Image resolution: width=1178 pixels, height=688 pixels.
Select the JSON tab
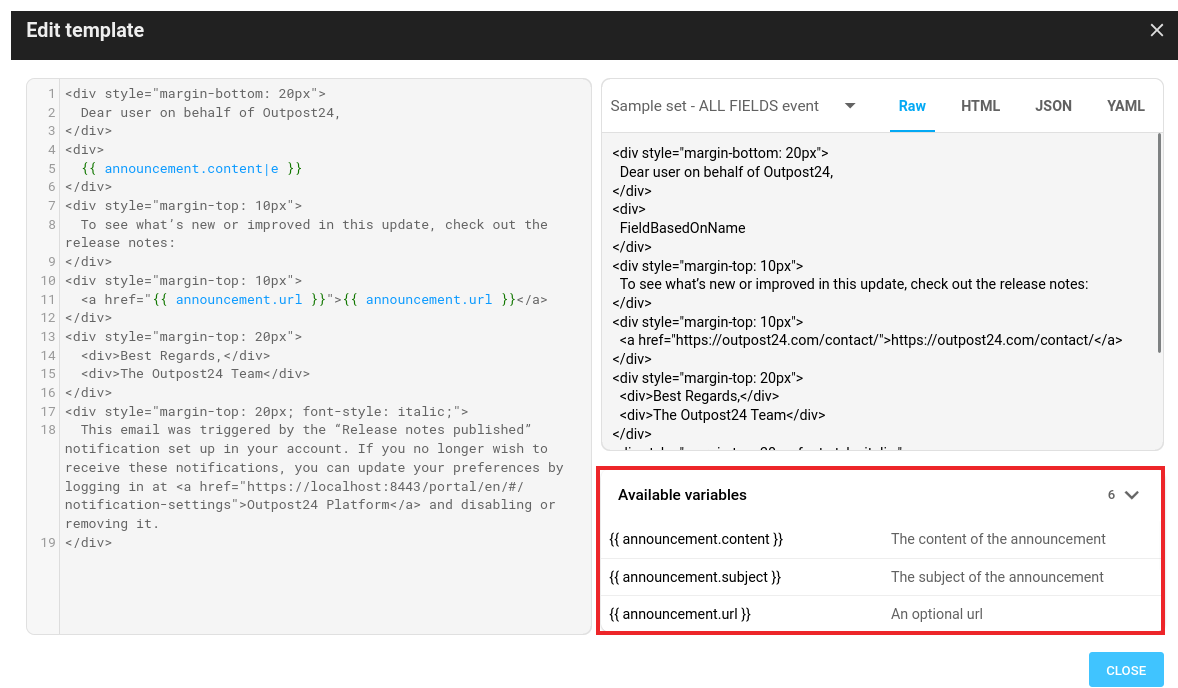point(1053,106)
